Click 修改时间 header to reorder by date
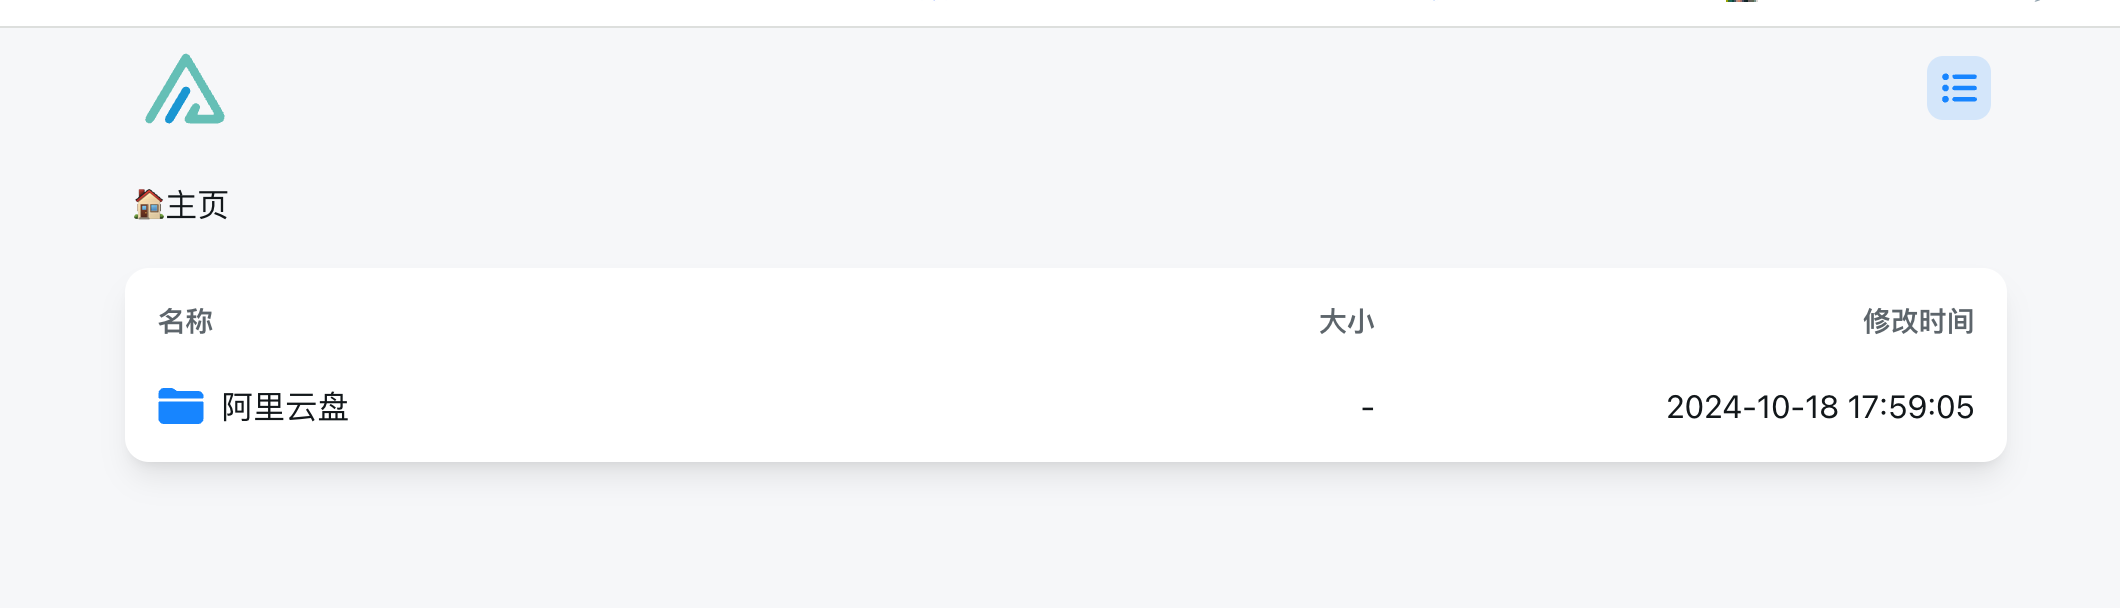This screenshot has height=608, width=2120. point(1918,321)
